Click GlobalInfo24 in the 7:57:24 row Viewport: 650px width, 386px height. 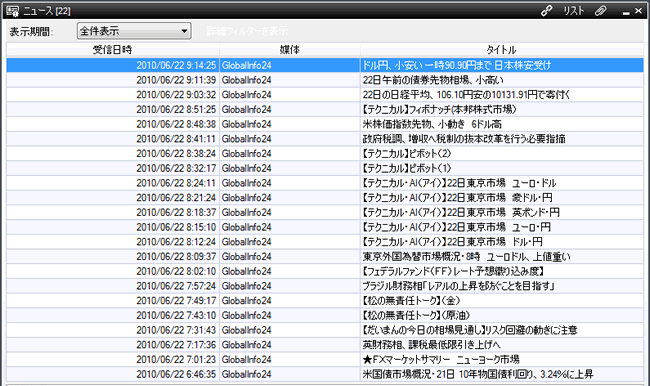point(246,286)
